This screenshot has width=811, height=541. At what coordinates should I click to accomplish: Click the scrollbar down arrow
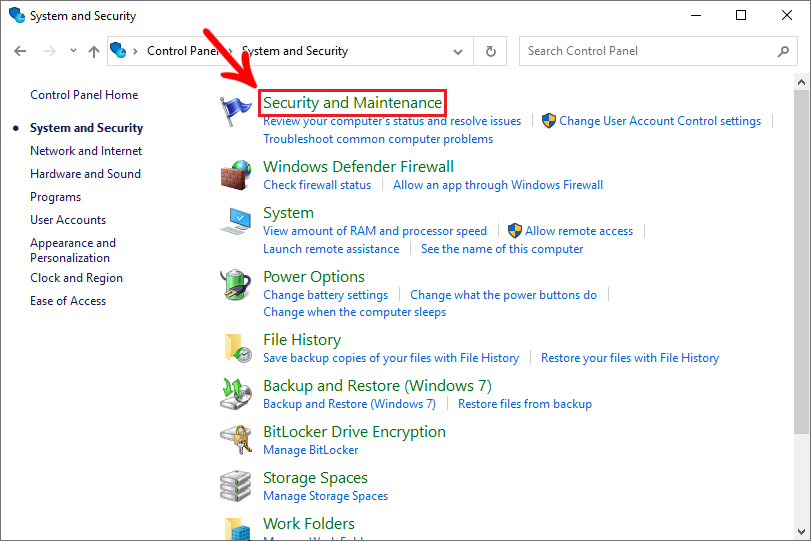(802, 532)
